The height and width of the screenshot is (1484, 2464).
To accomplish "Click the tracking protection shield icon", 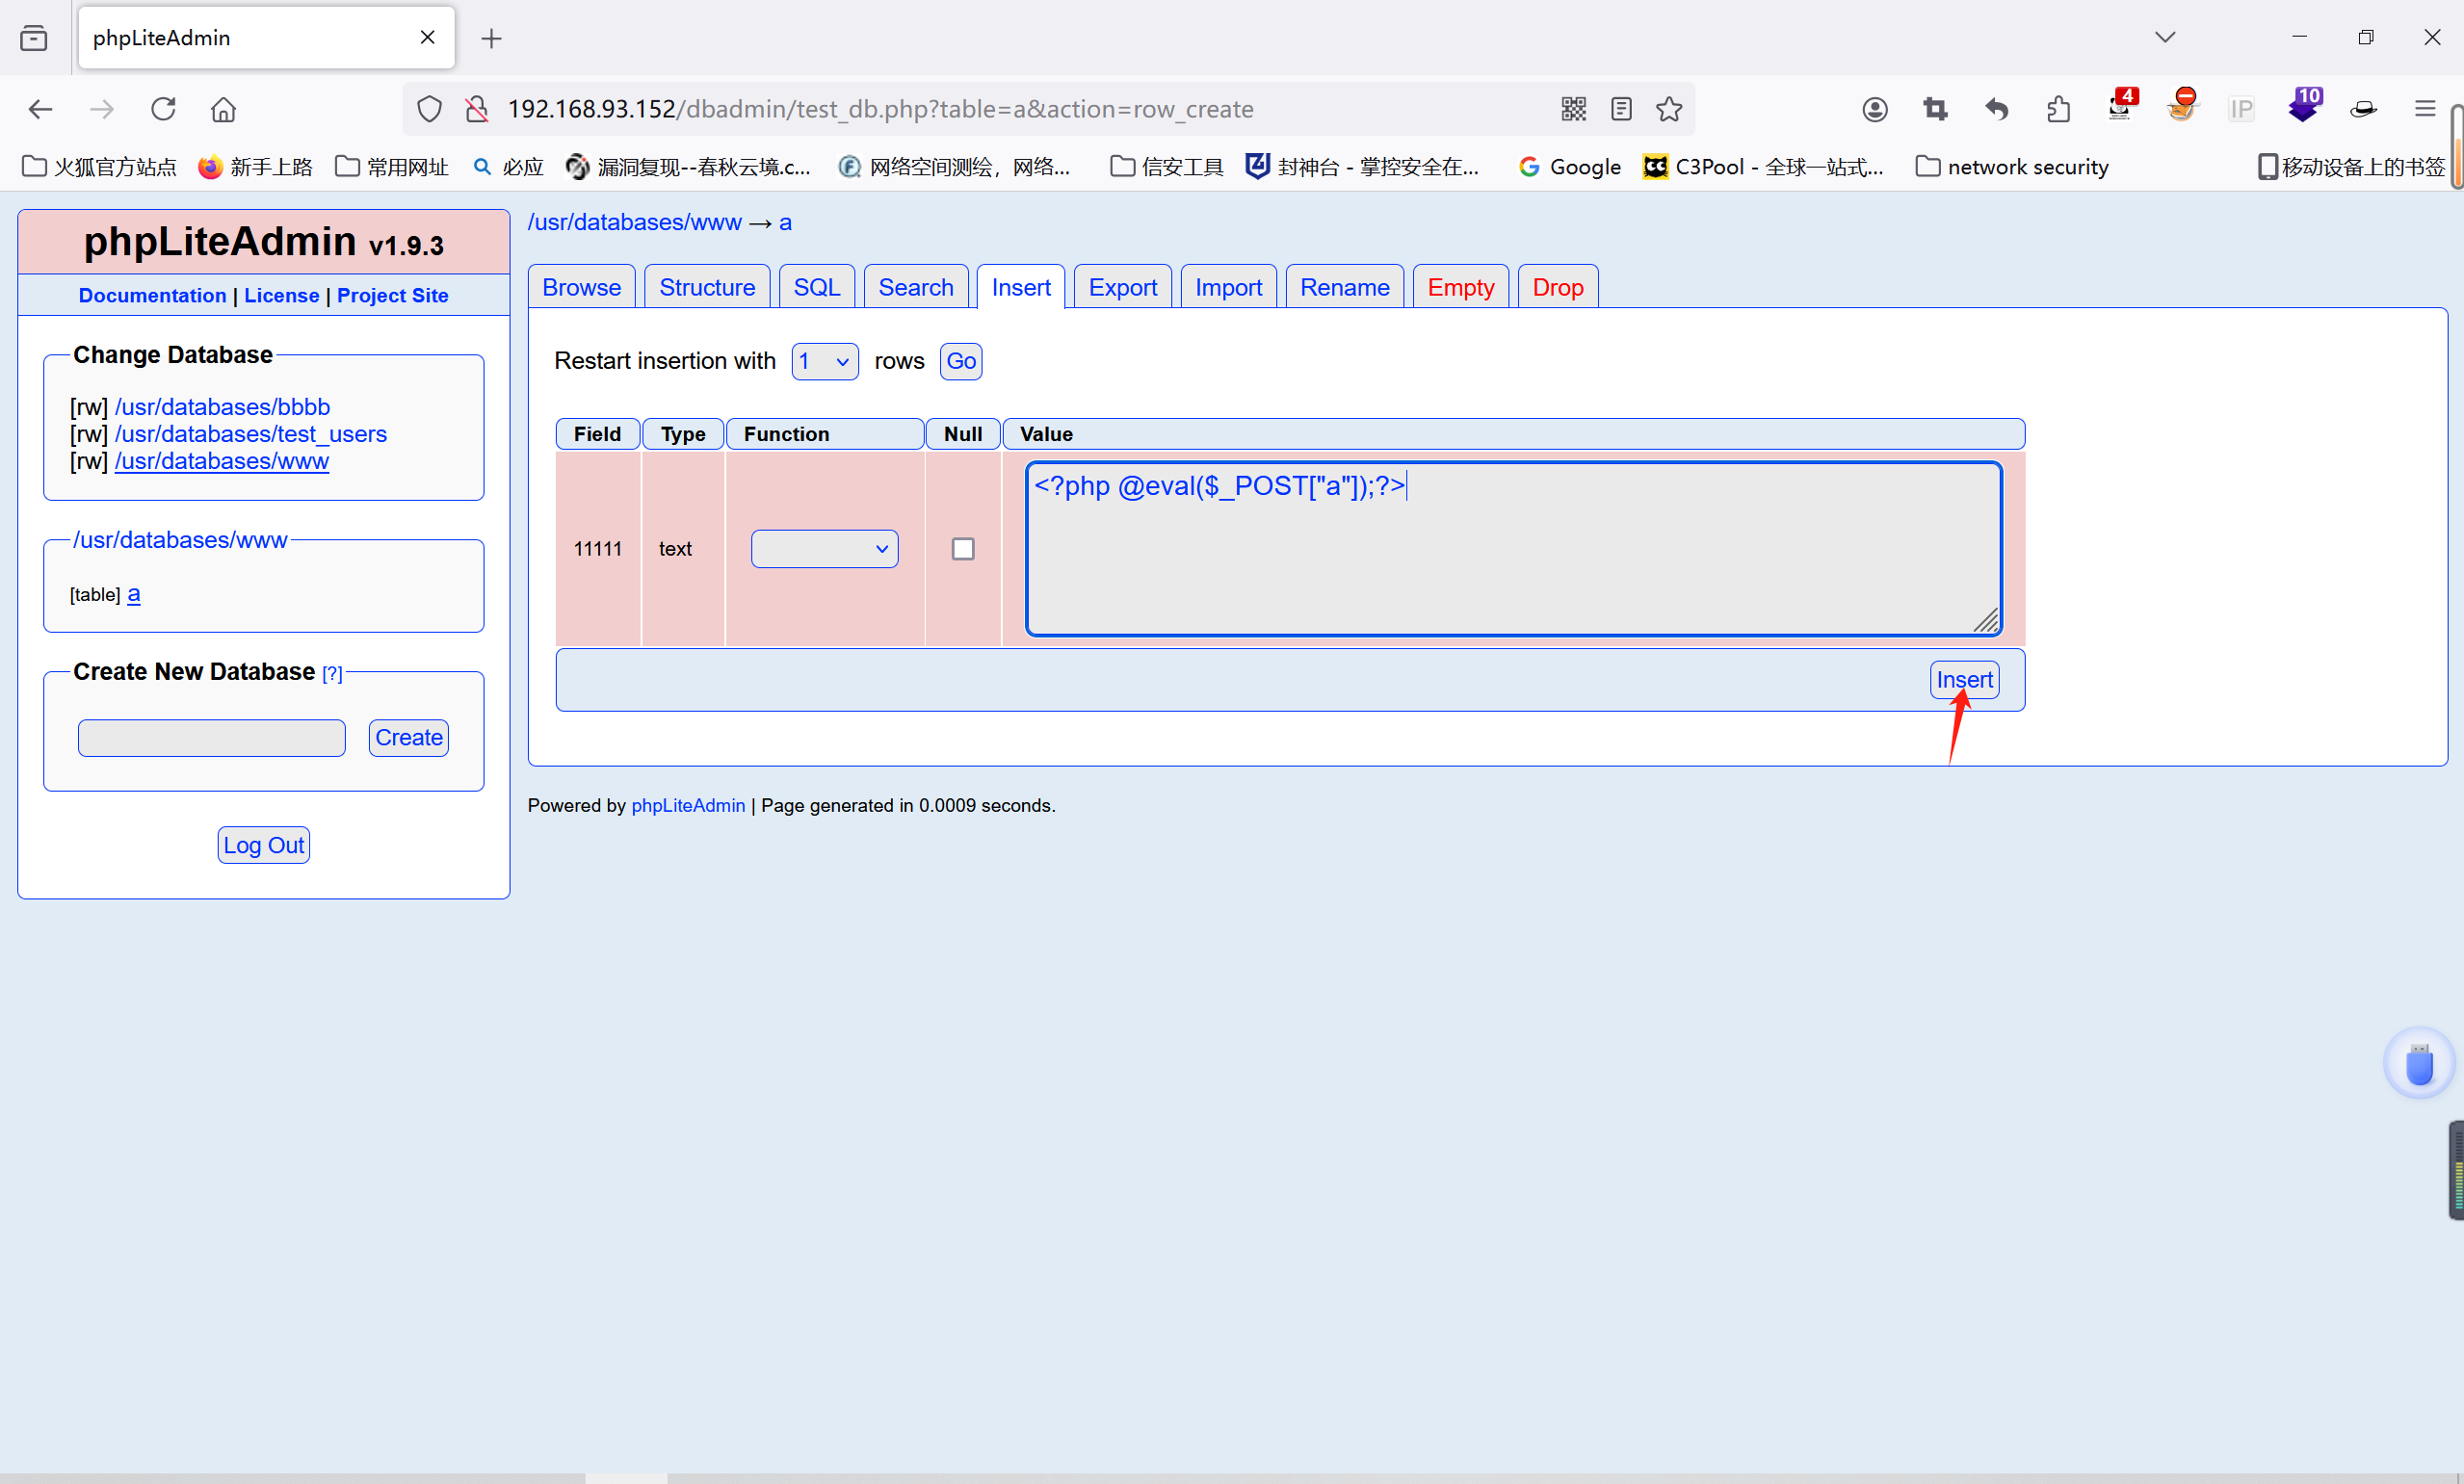I will pyautogui.click(x=429, y=109).
